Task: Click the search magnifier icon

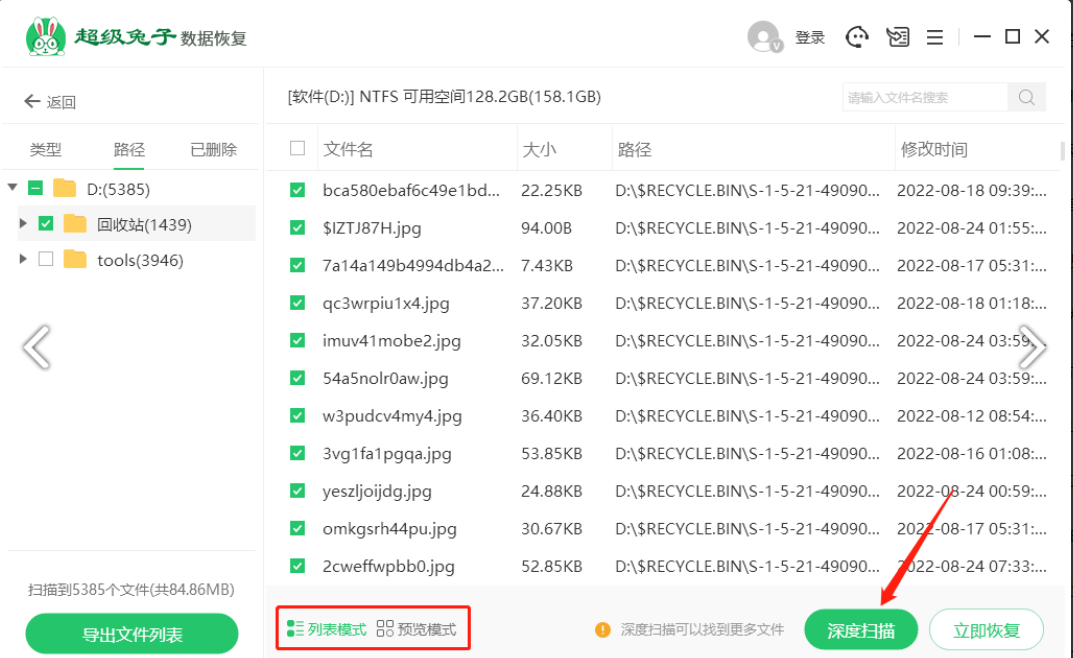Action: coord(1026,97)
